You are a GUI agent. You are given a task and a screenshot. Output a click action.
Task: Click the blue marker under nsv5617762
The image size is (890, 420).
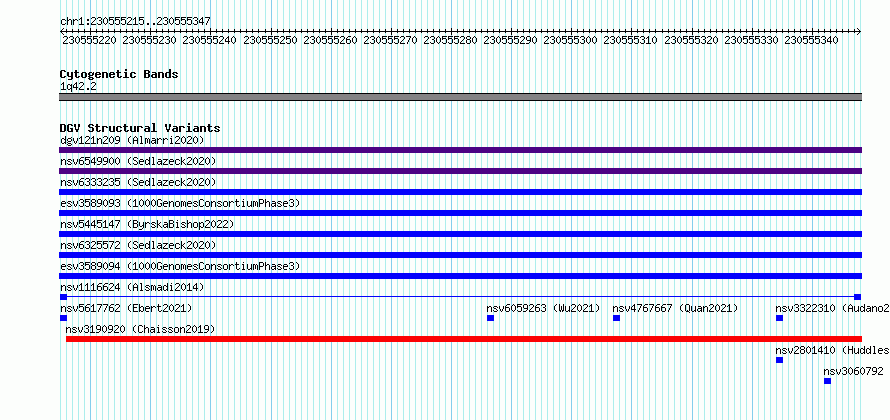tap(63, 318)
